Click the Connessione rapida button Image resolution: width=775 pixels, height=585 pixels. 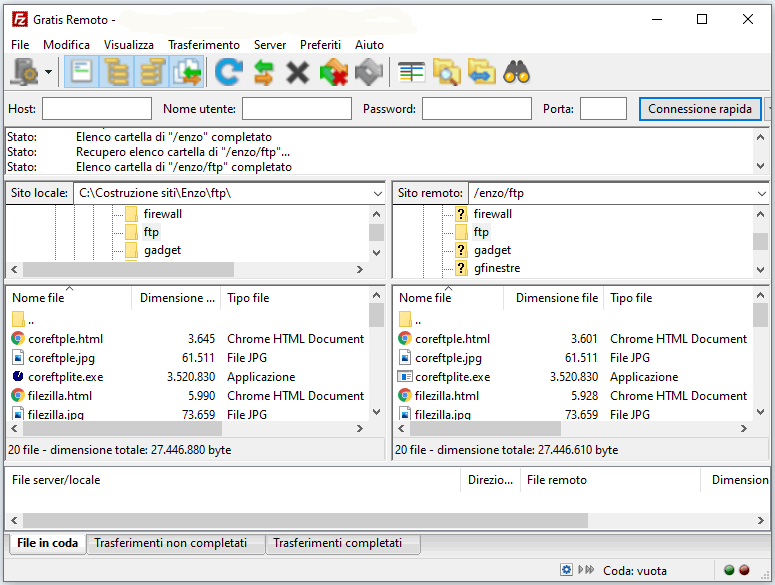tap(700, 109)
